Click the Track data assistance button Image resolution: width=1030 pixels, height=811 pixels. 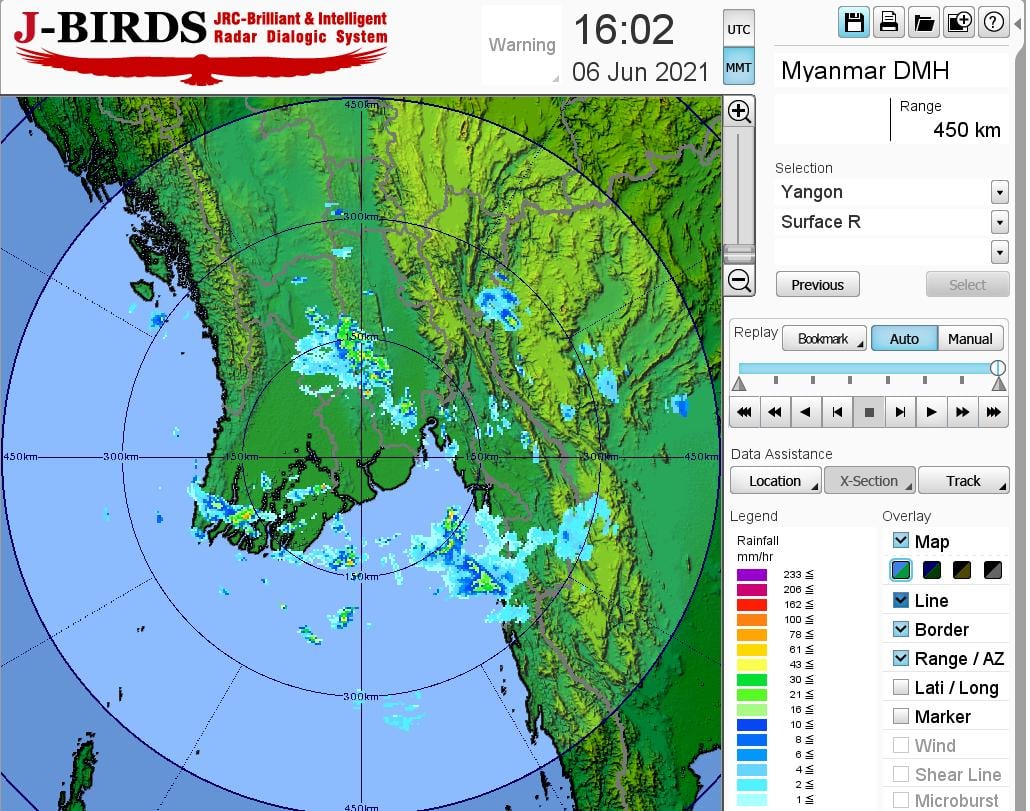963,481
